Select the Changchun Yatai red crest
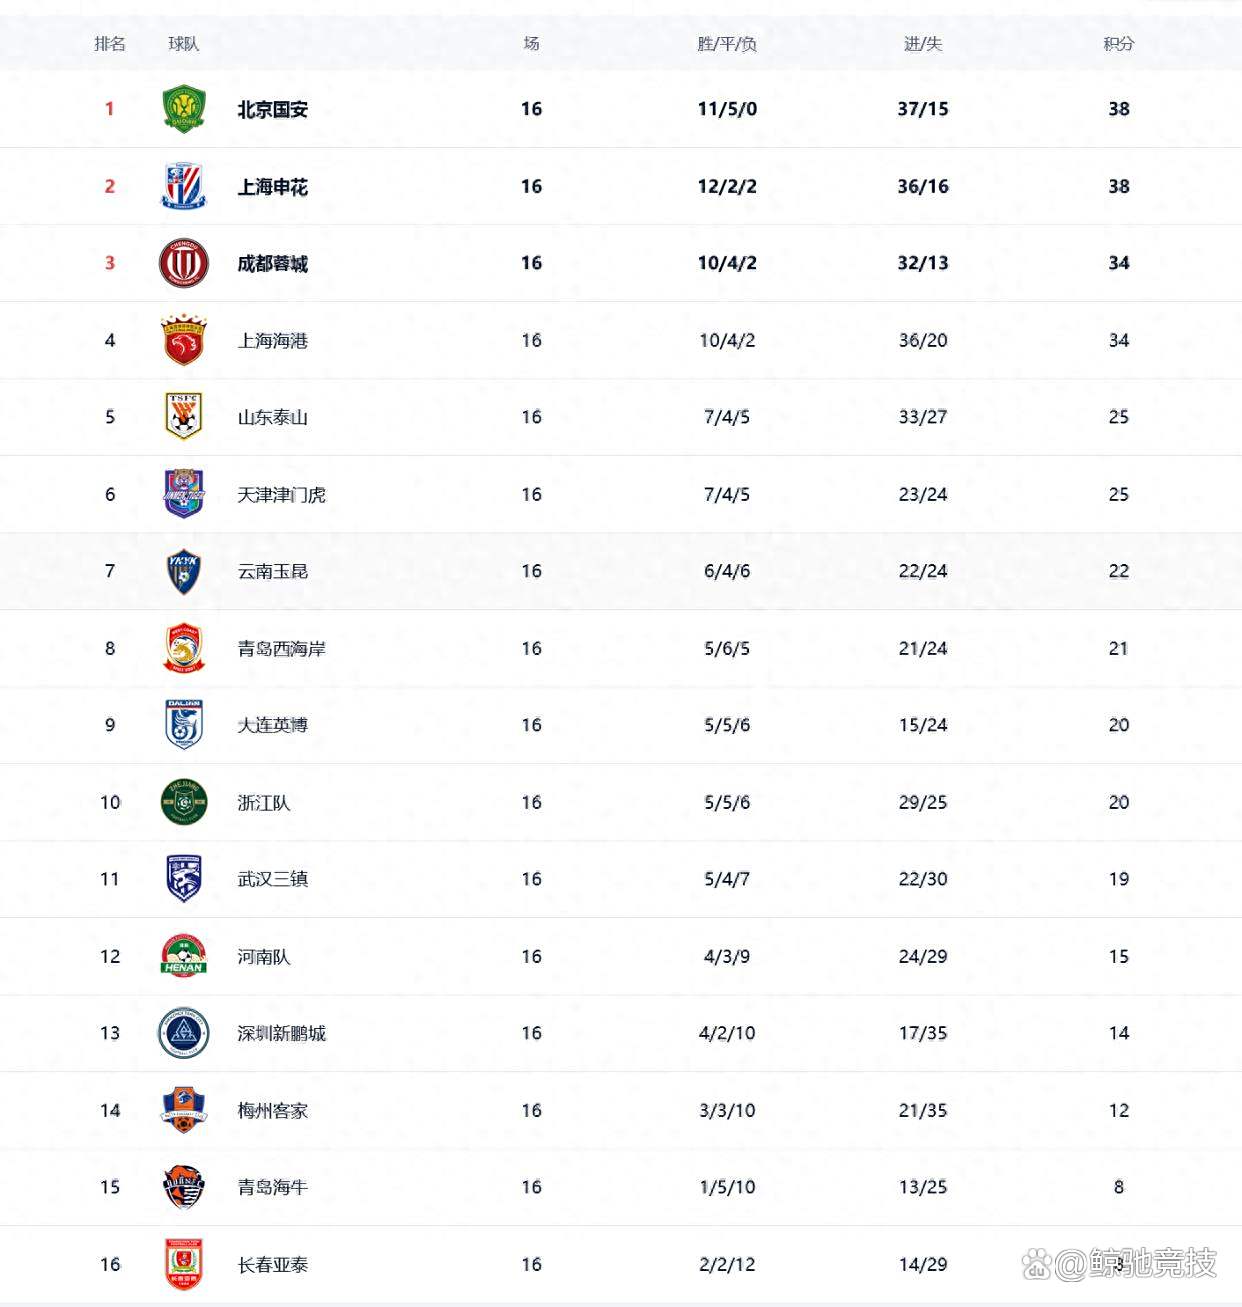This screenshot has height=1307, width=1242. pyautogui.click(x=184, y=1264)
